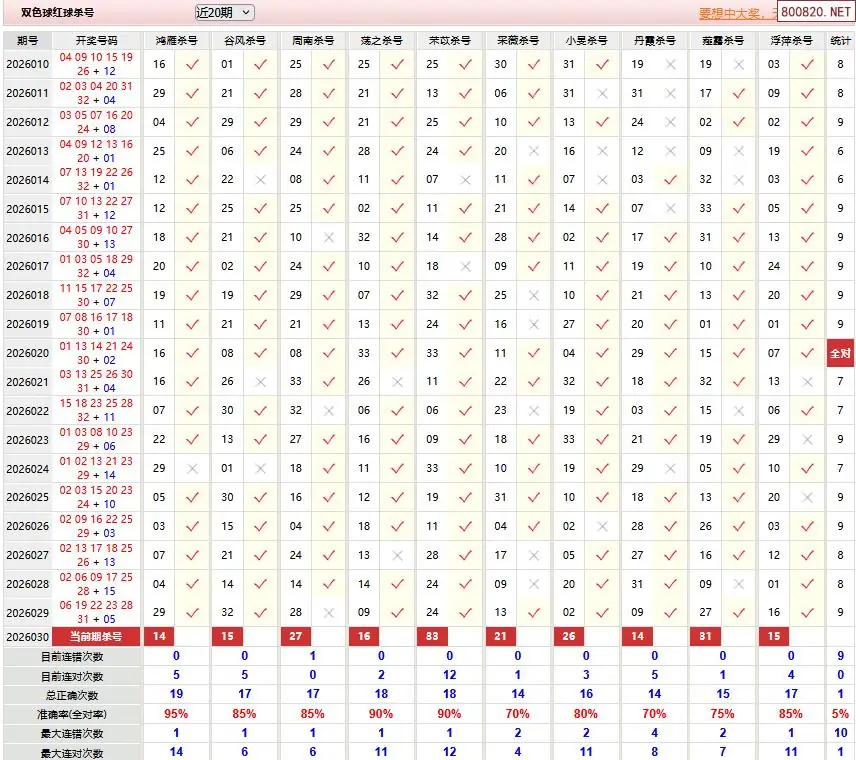
Task: Click the red 27 prediction cell for 周南杀号
Action: click(296, 637)
